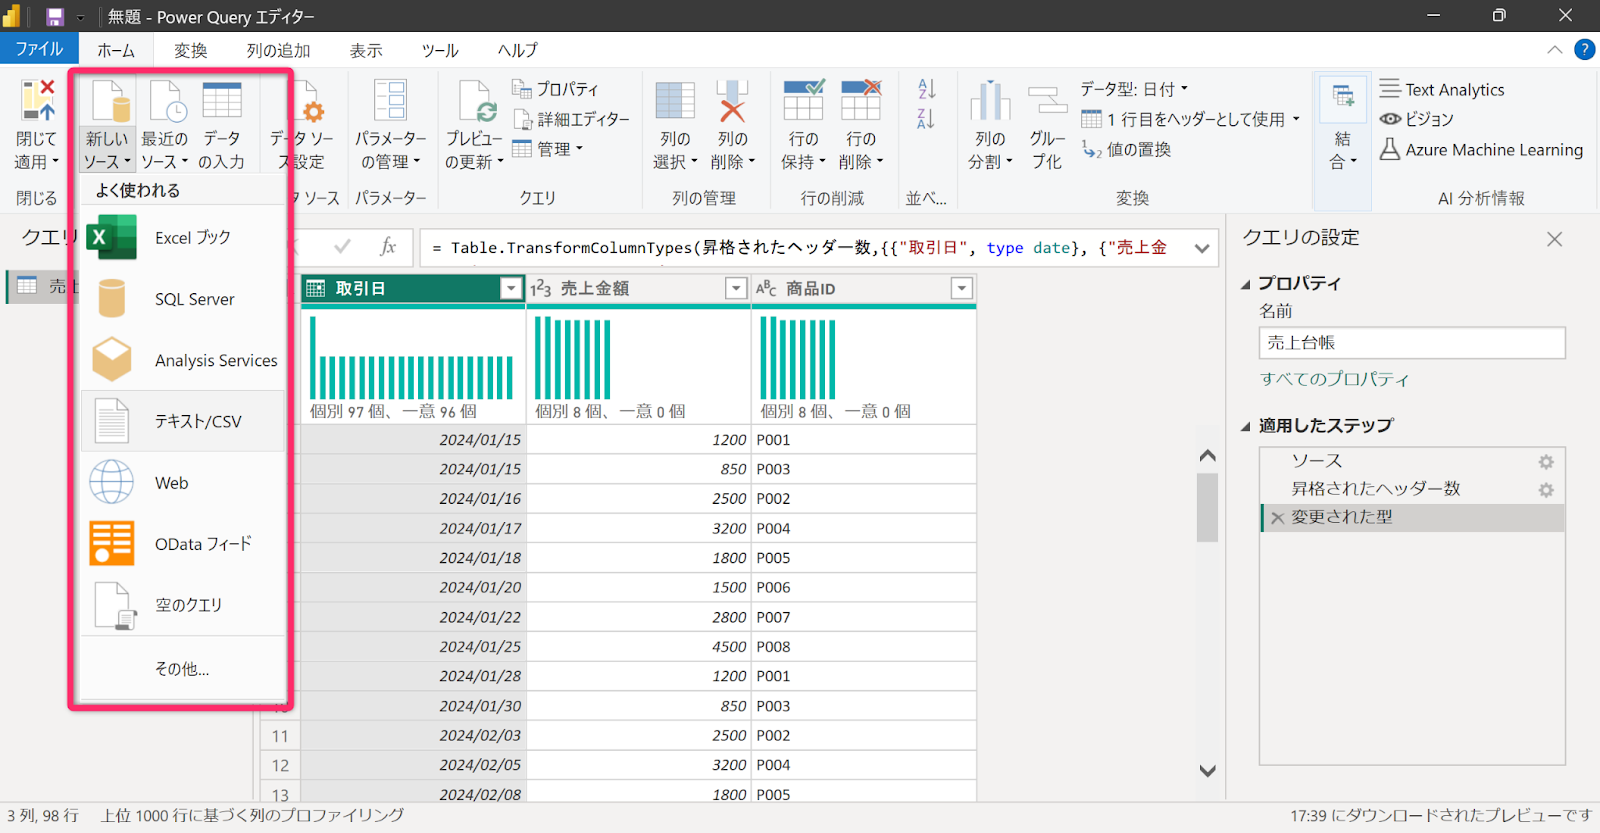The width and height of the screenshot is (1600, 833).
Task: Open 売上金額 column filter dropdown
Action: [x=736, y=289]
